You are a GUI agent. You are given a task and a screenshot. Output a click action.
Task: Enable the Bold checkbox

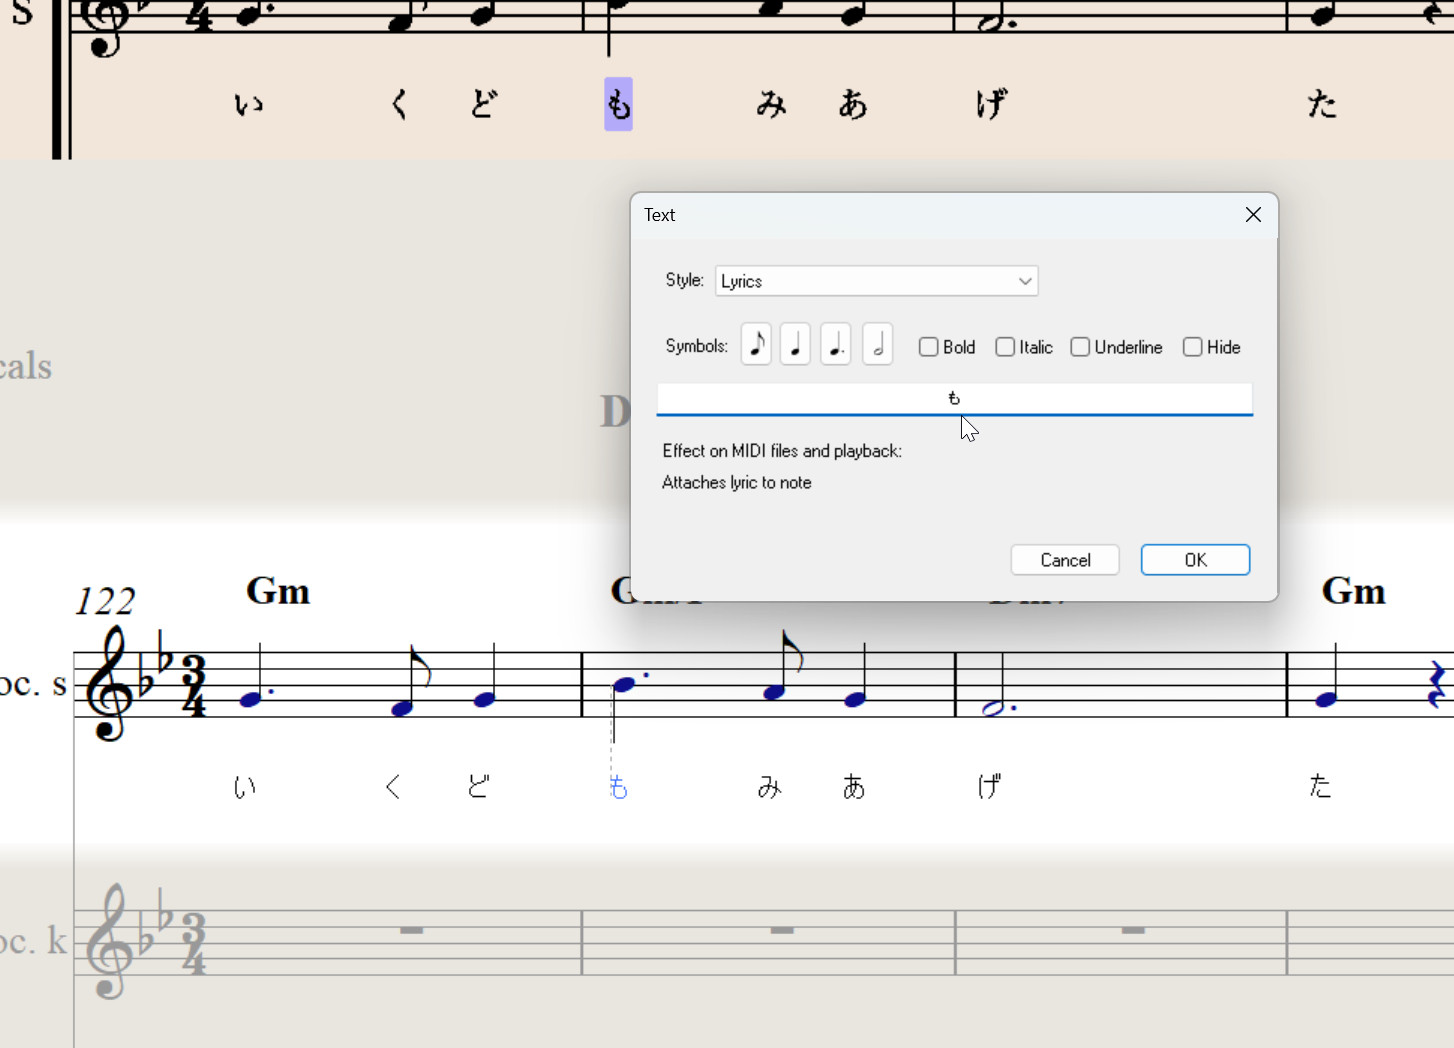pyautogui.click(x=929, y=347)
